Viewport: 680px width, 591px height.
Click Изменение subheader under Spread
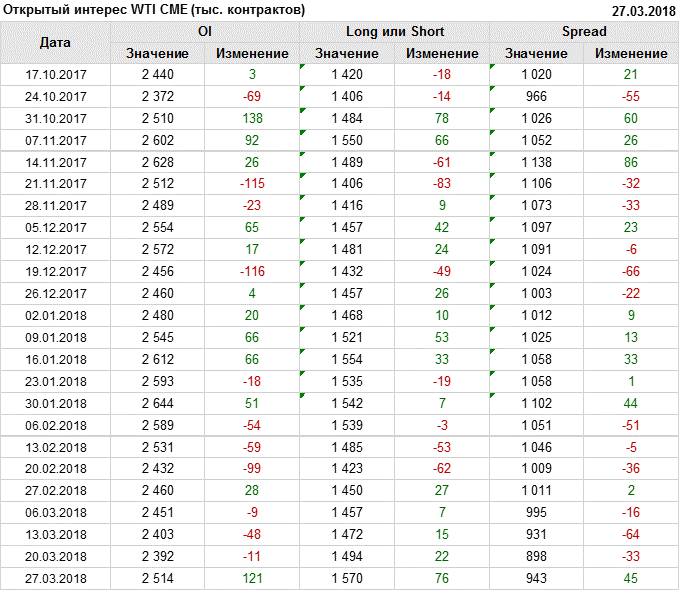coord(631,53)
